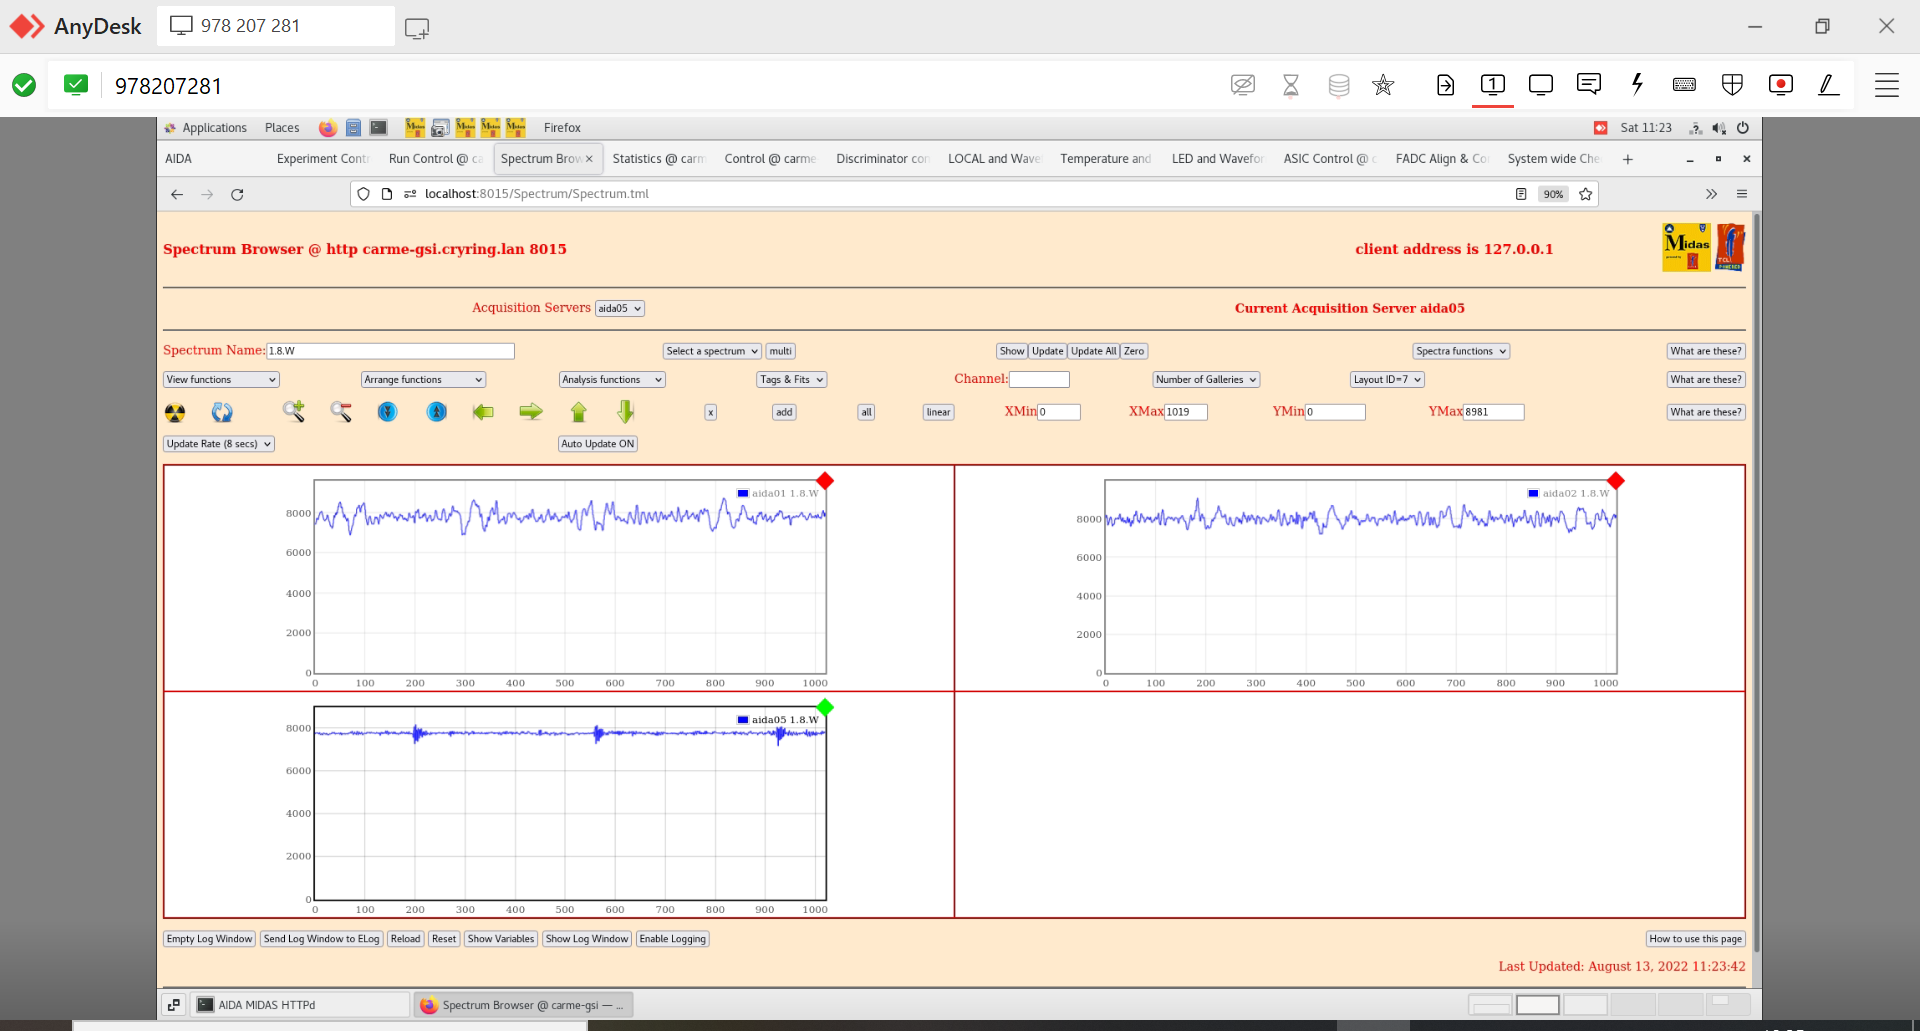Open the Update Rate dropdown
The image size is (1920, 1031).
click(x=219, y=444)
